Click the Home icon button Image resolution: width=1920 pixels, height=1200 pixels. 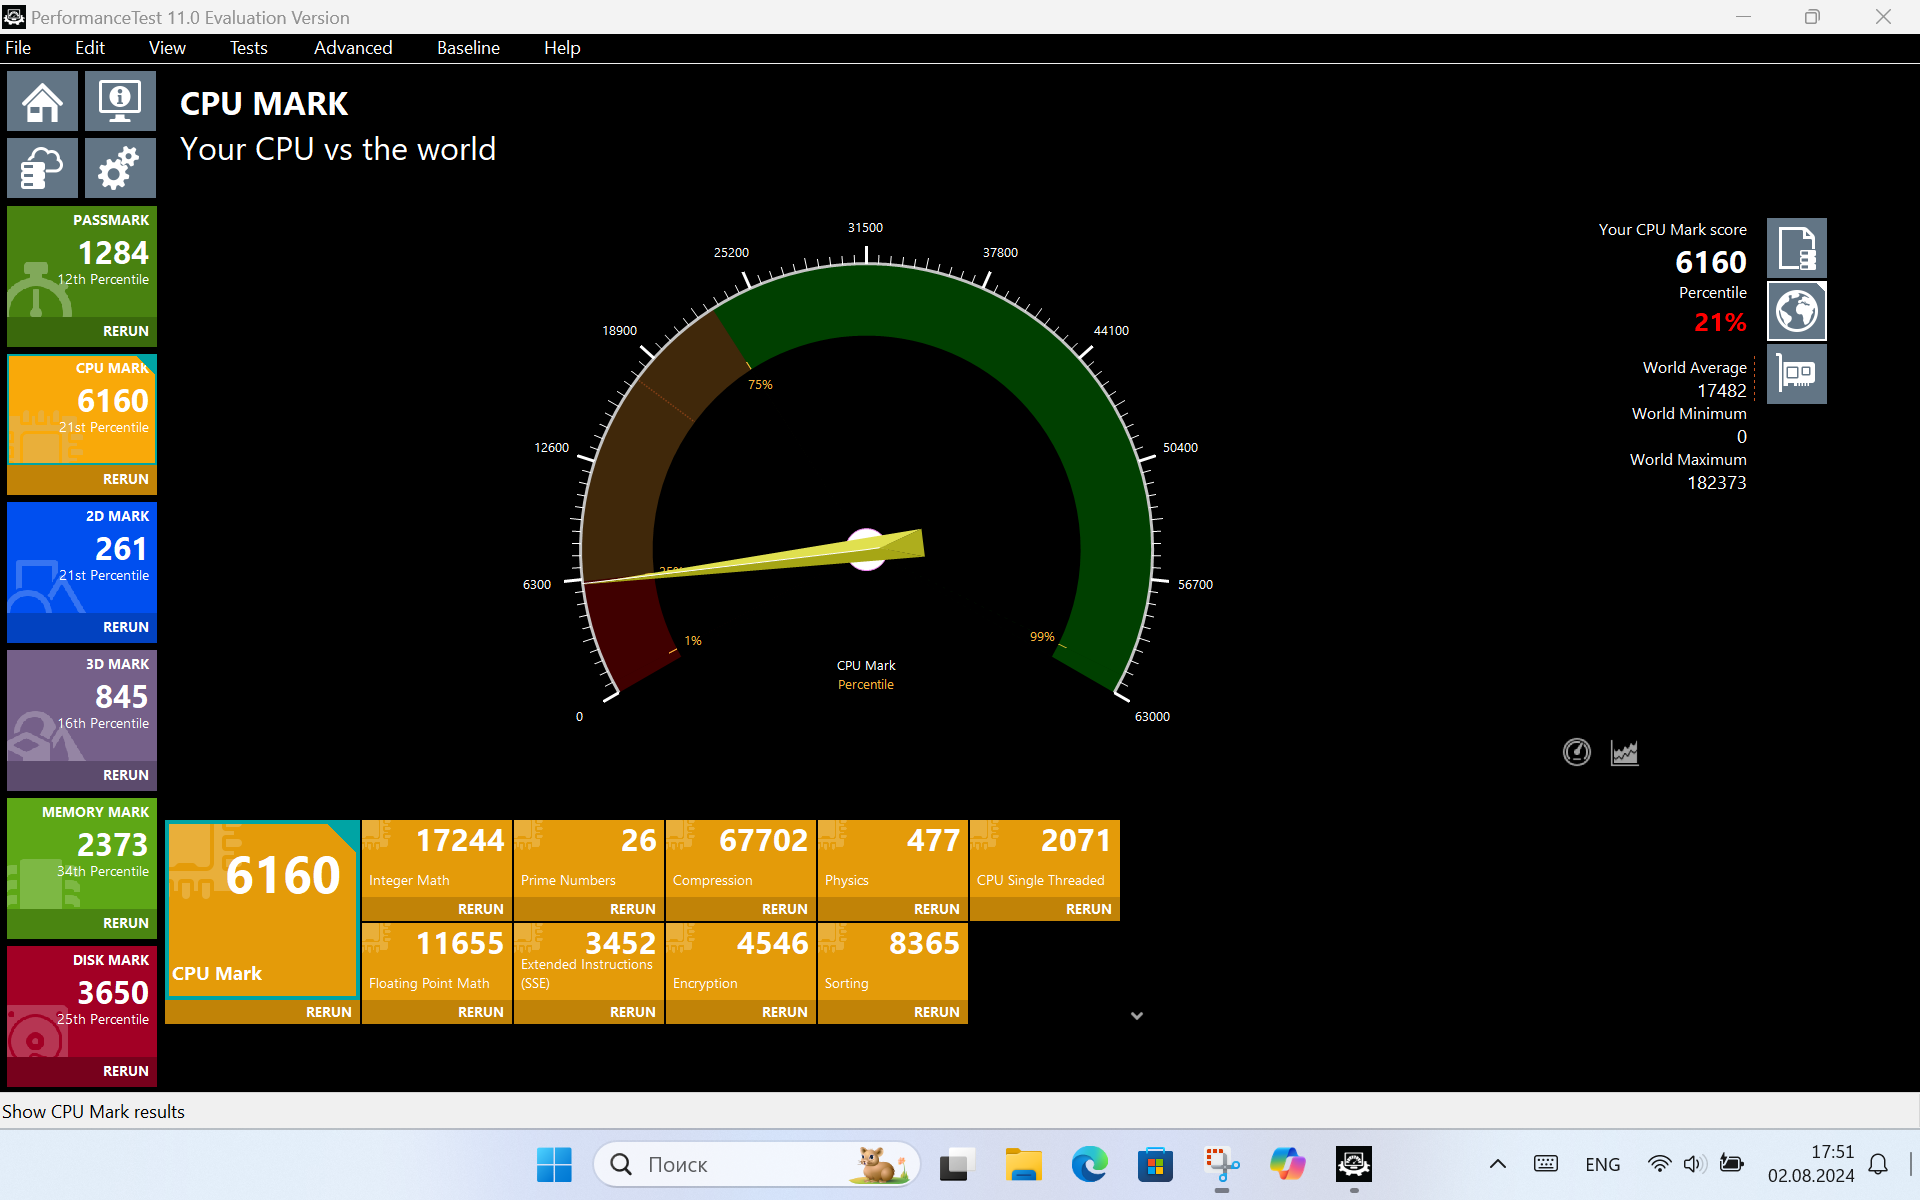click(x=42, y=101)
